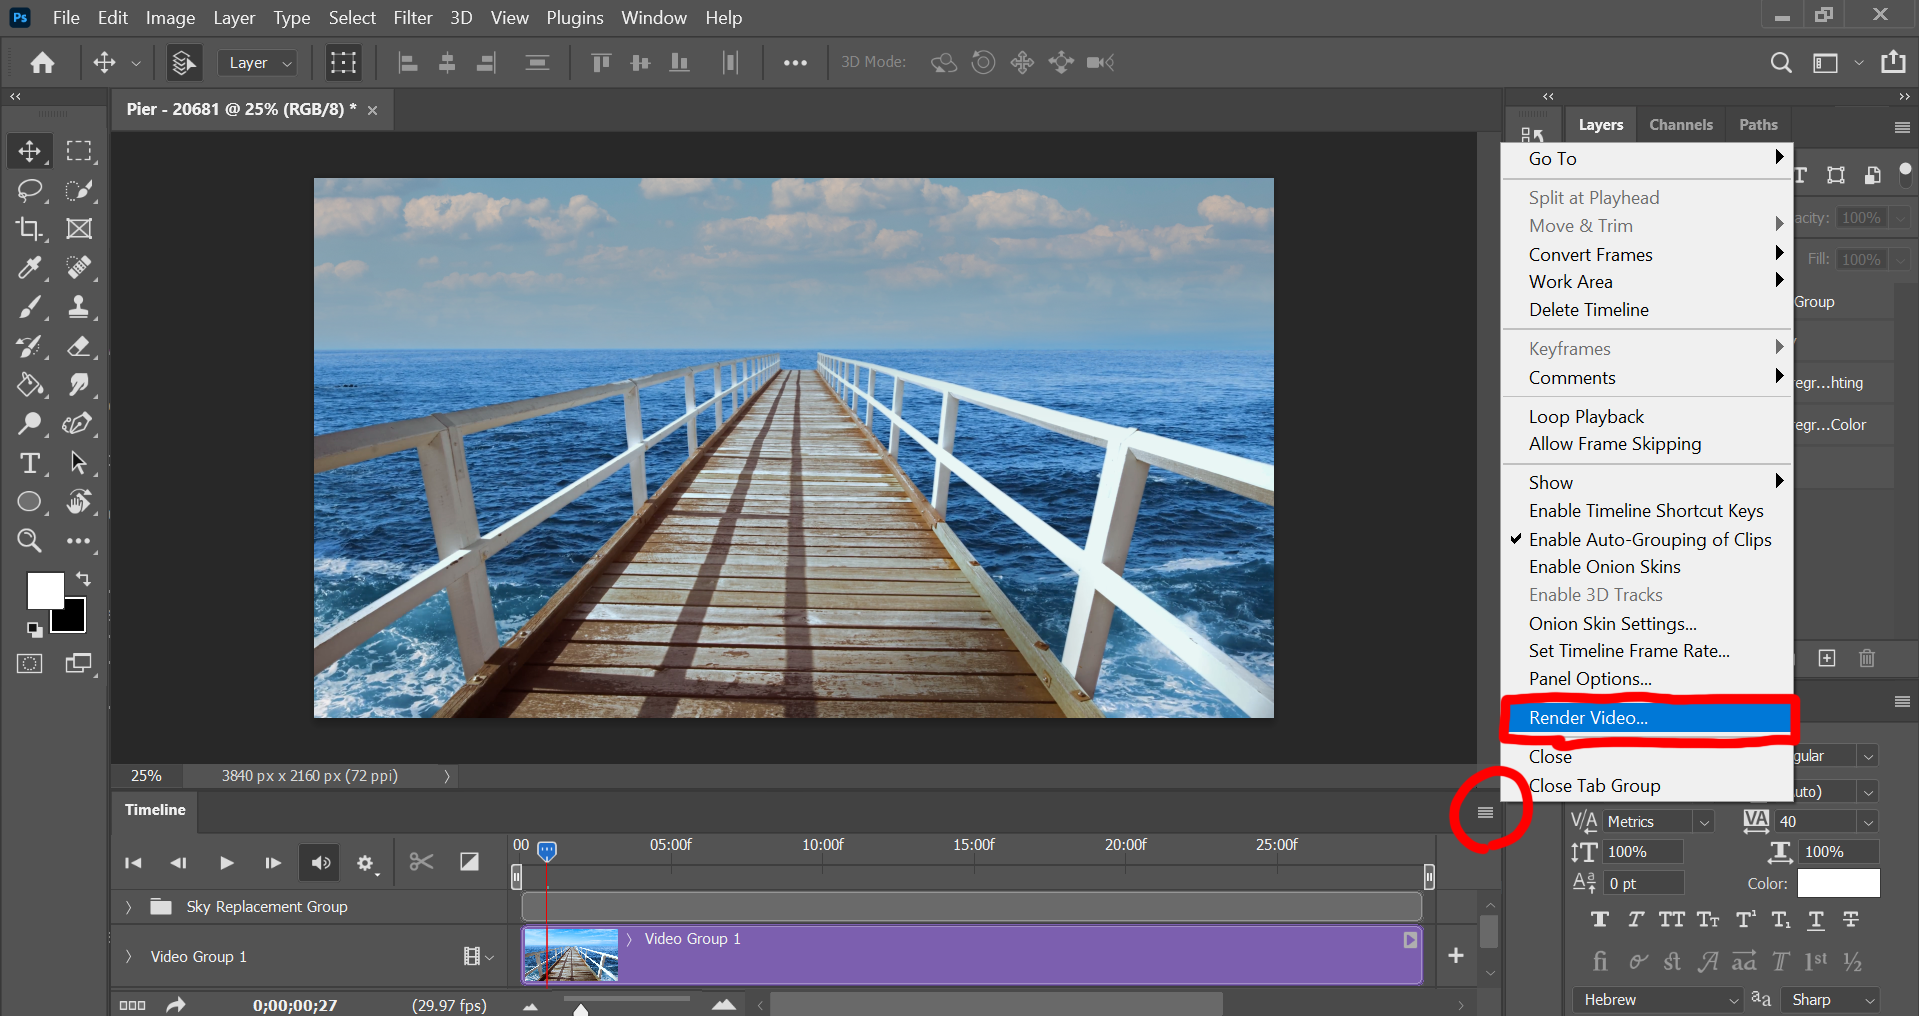
Task: Open the Hebrew language dropdown
Action: [1657, 1000]
